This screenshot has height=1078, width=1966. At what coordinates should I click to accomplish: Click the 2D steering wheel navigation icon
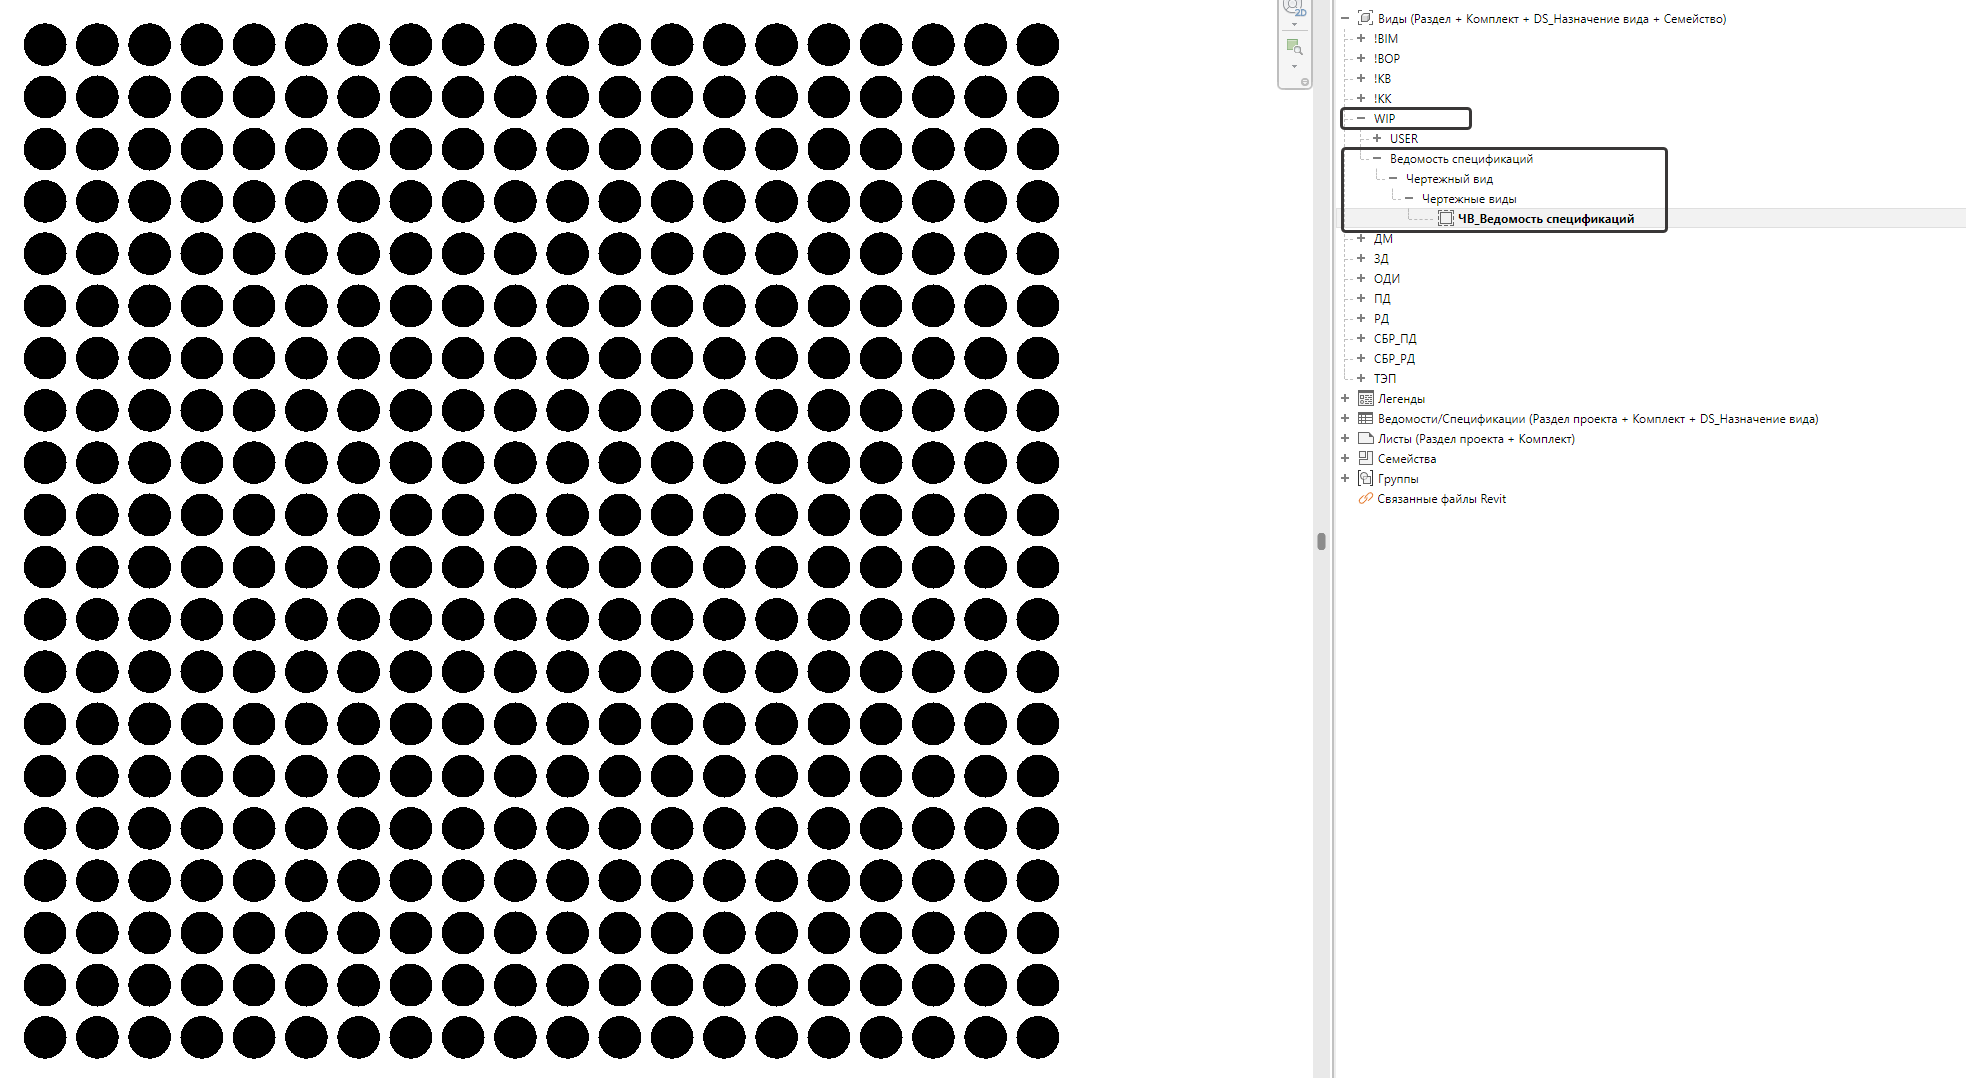pos(1294,8)
